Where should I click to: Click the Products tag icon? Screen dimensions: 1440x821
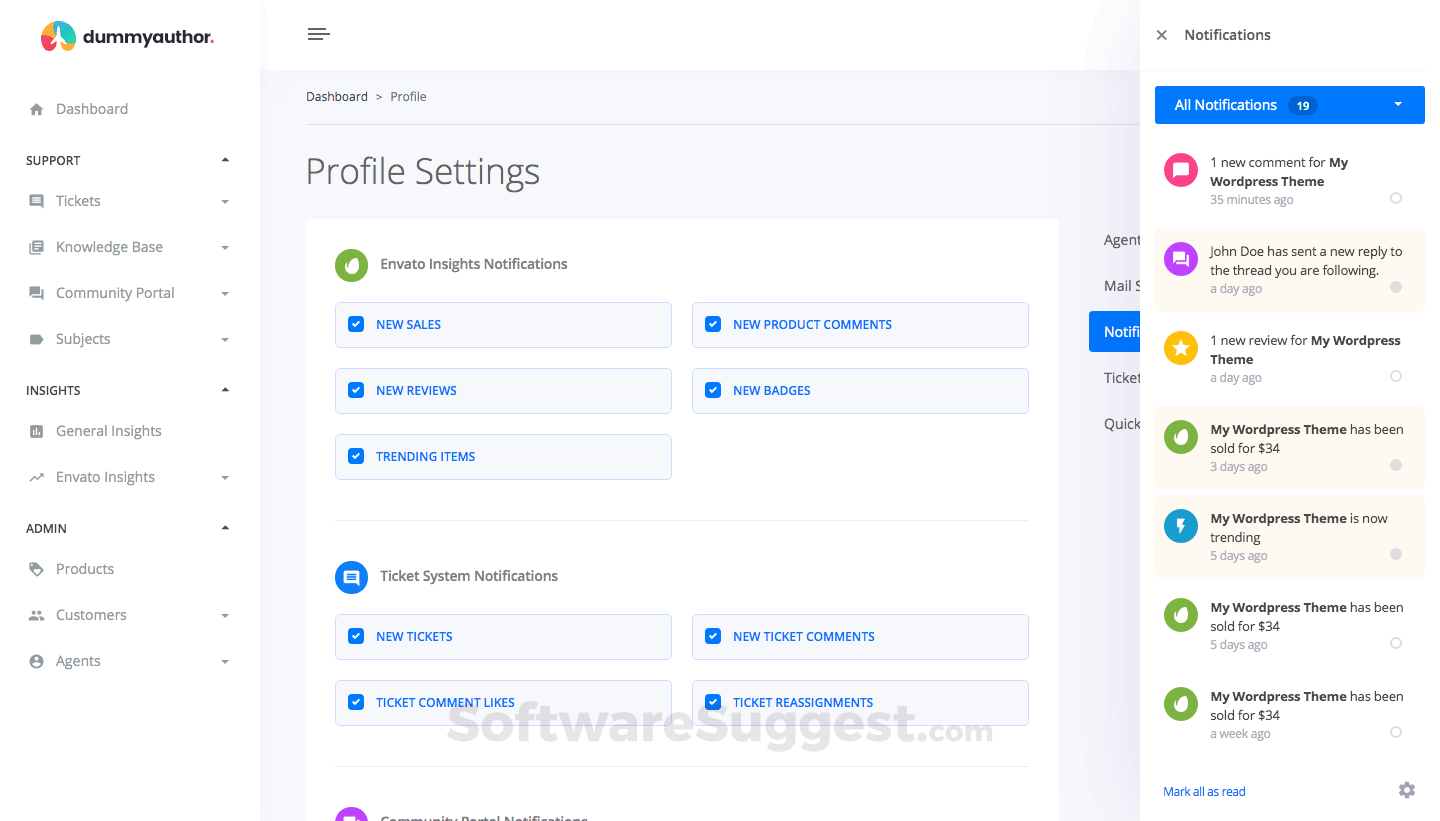[37, 569]
